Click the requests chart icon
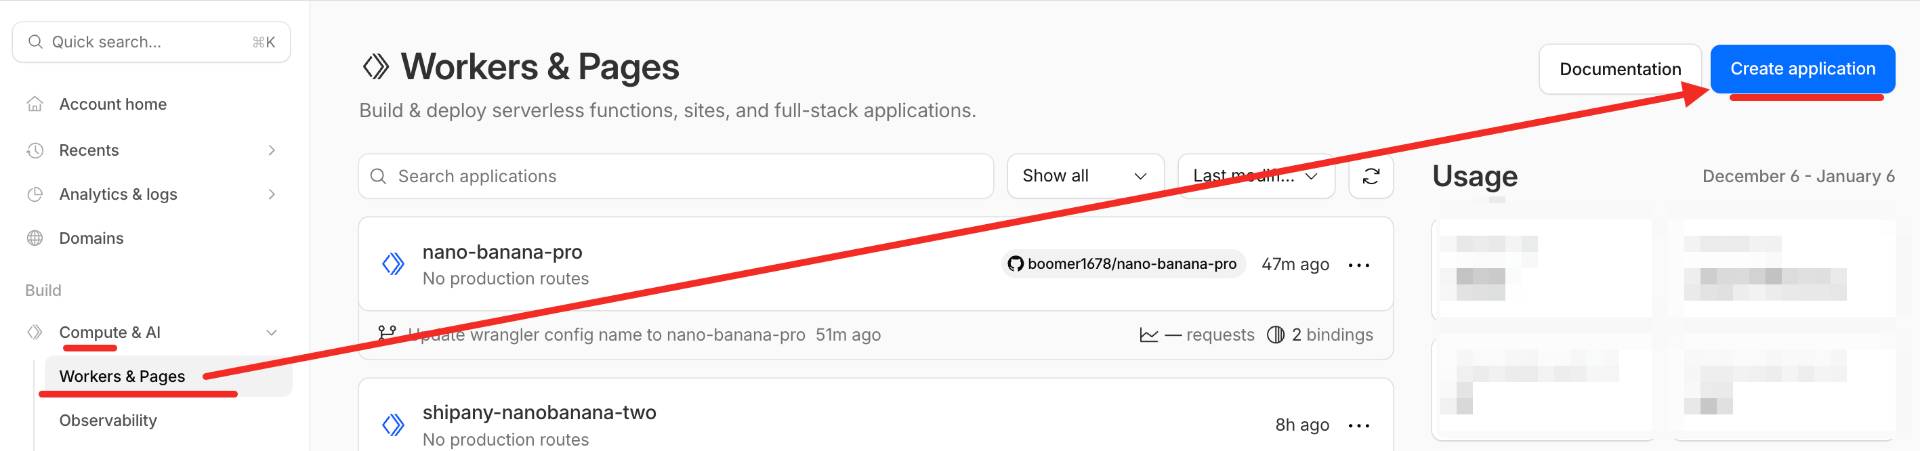This screenshot has width=1920, height=451. coord(1149,335)
